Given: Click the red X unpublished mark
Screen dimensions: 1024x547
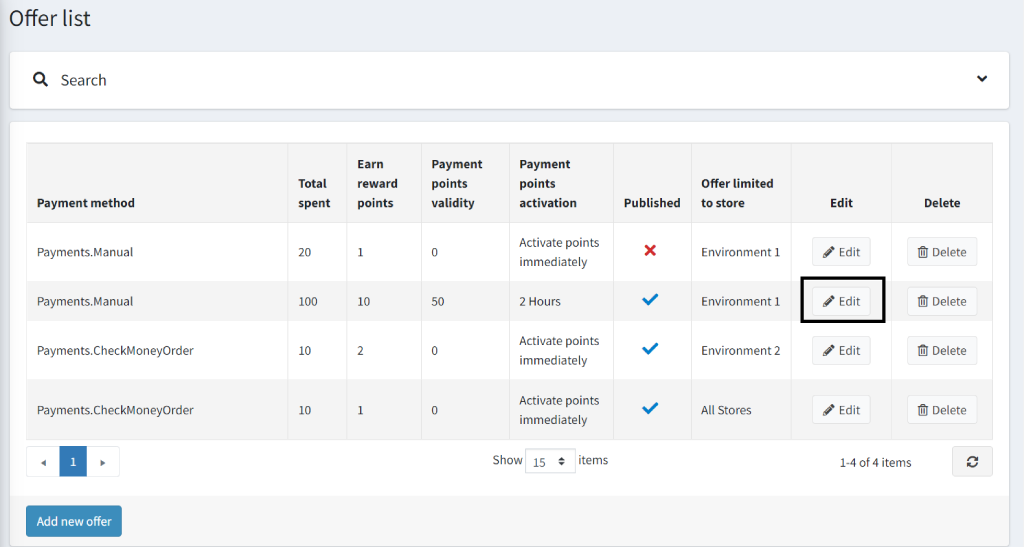Looking at the screenshot, I should [x=650, y=251].
